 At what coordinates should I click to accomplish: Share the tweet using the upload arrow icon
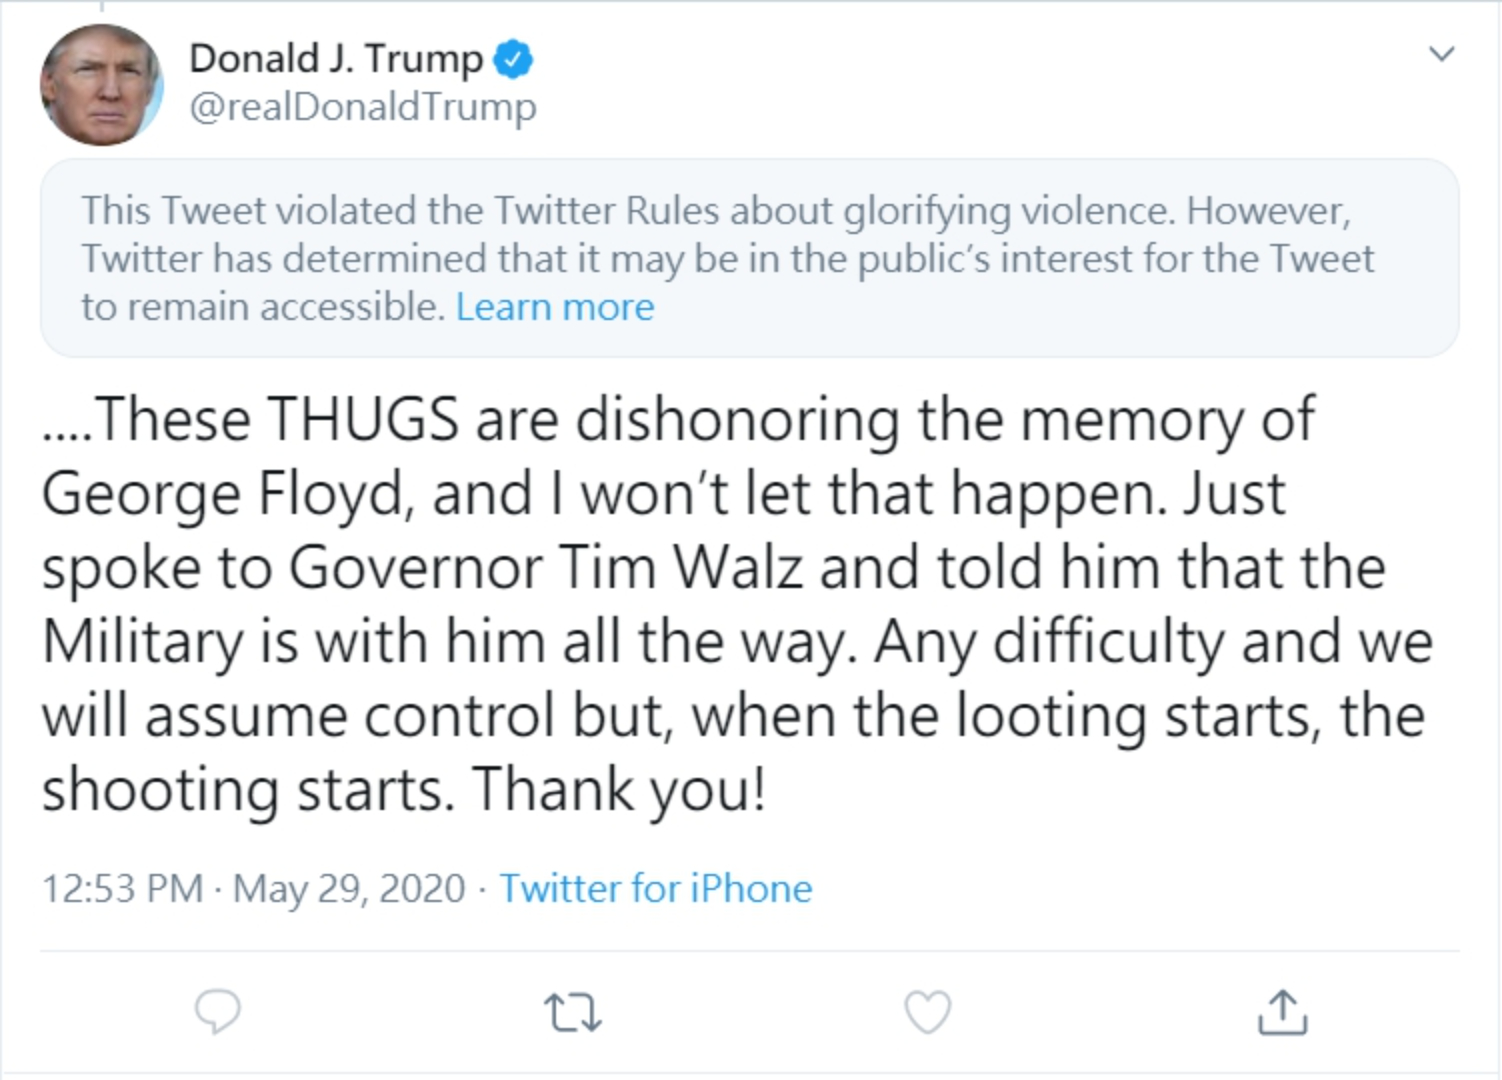coord(1281,1012)
